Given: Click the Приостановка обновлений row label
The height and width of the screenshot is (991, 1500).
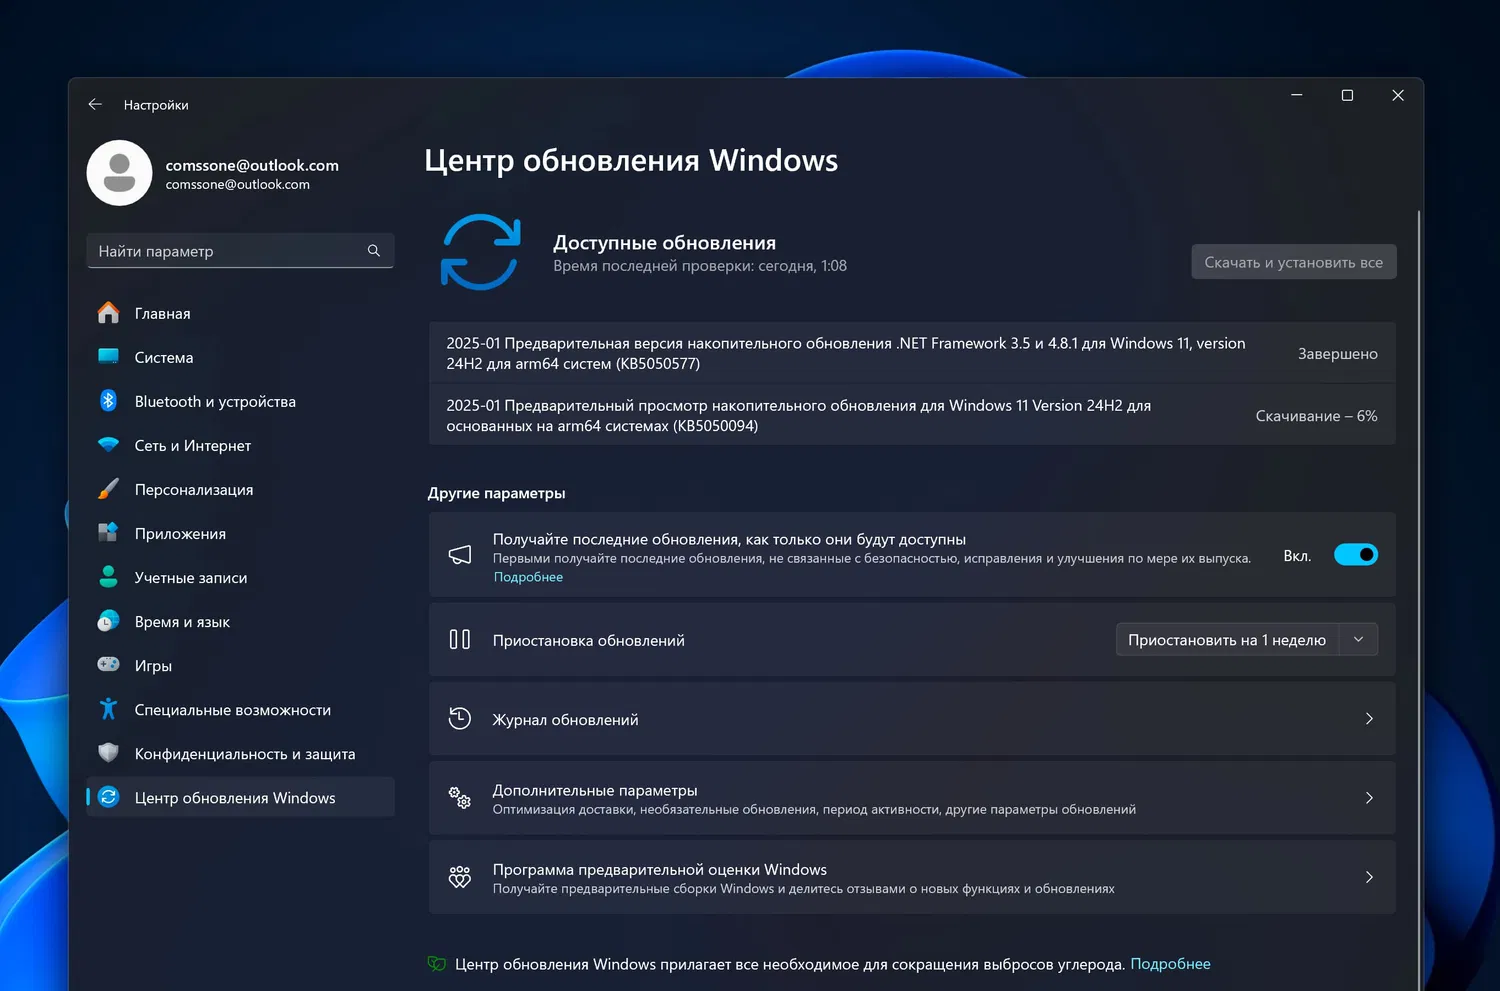Looking at the screenshot, I should coord(589,640).
